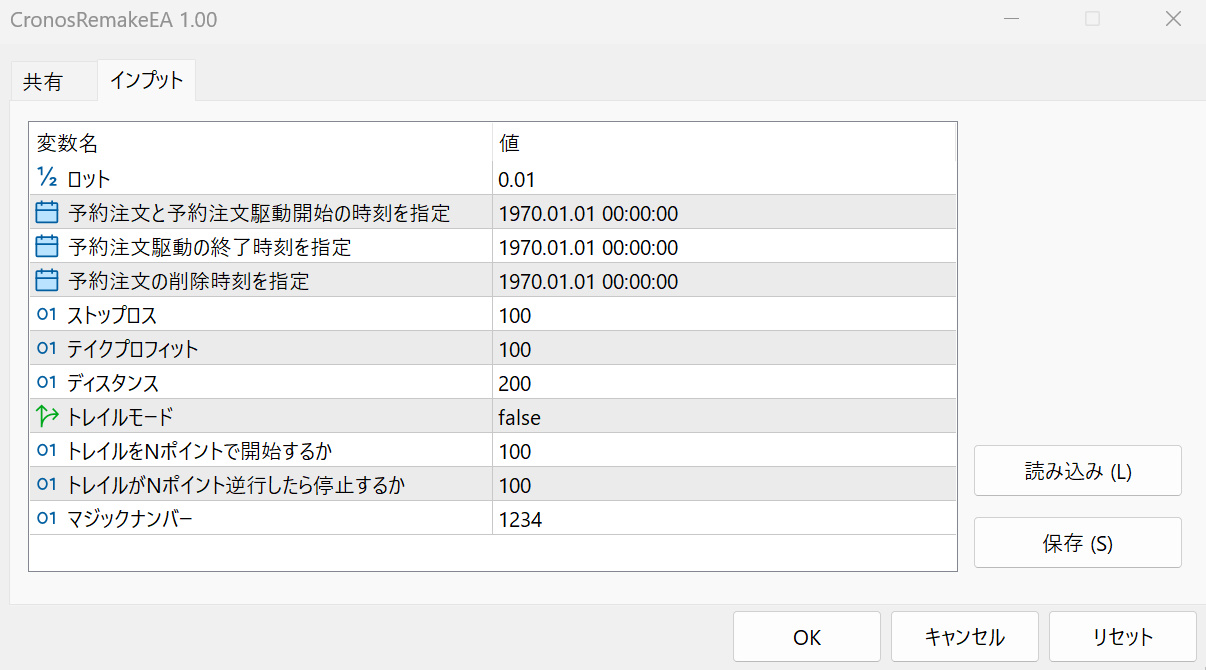
Task: Click the integer icon beside ストップロス
Action: [x=47, y=315]
